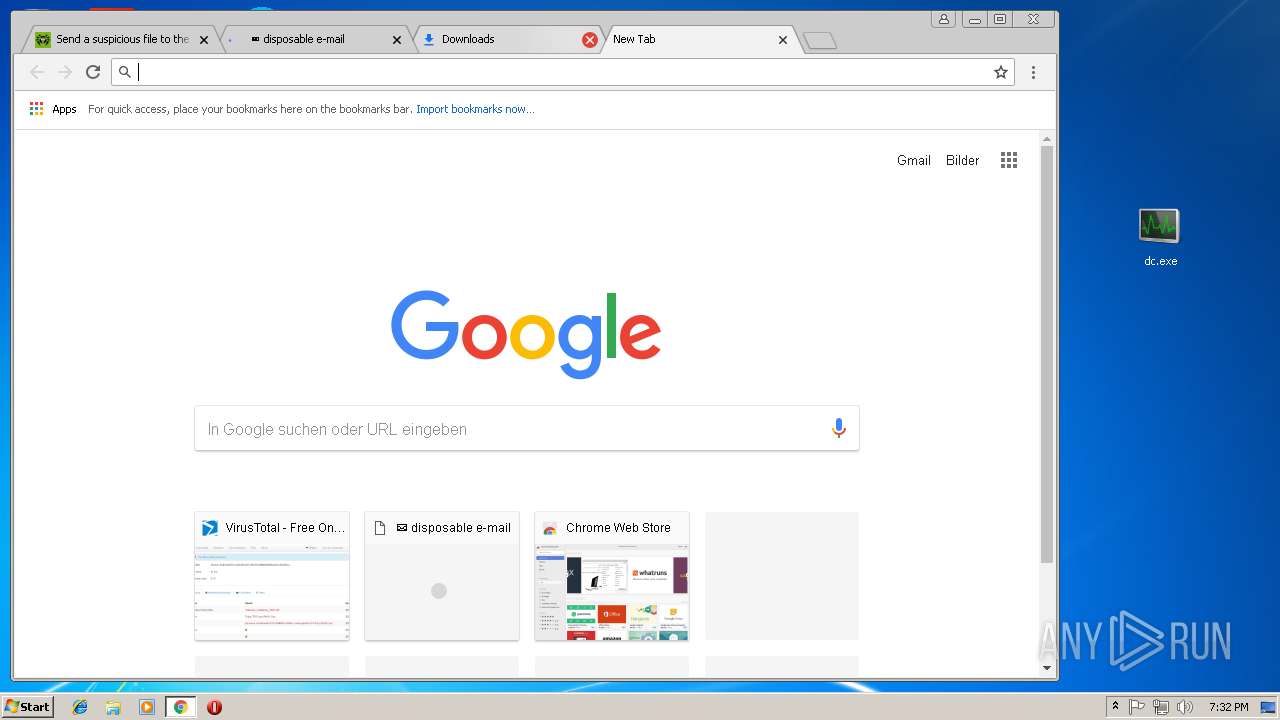This screenshot has width=1280, height=720.
Task: Click the Google logo
Action: [526, 334]
